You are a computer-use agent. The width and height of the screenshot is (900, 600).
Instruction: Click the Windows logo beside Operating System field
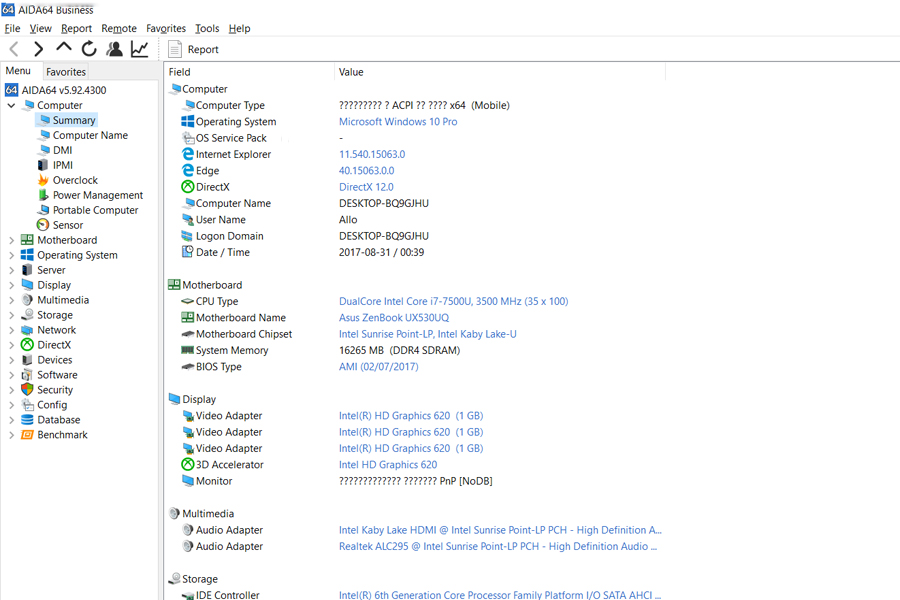[188, 122]
